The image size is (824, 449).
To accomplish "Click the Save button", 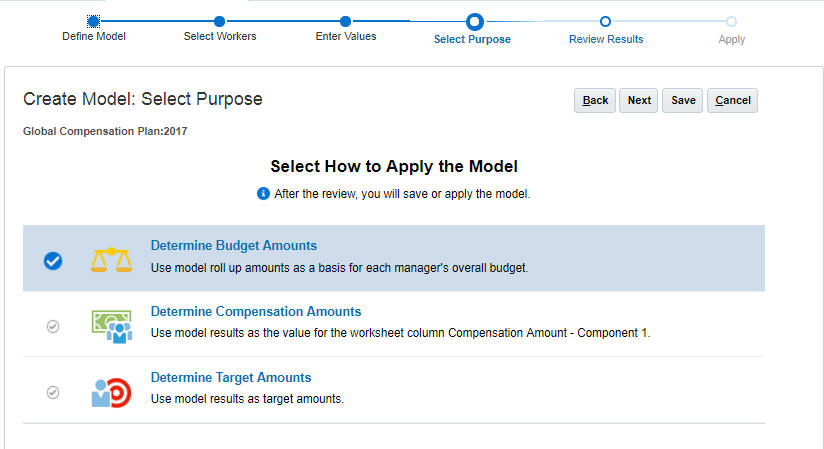I will (683, 100).
